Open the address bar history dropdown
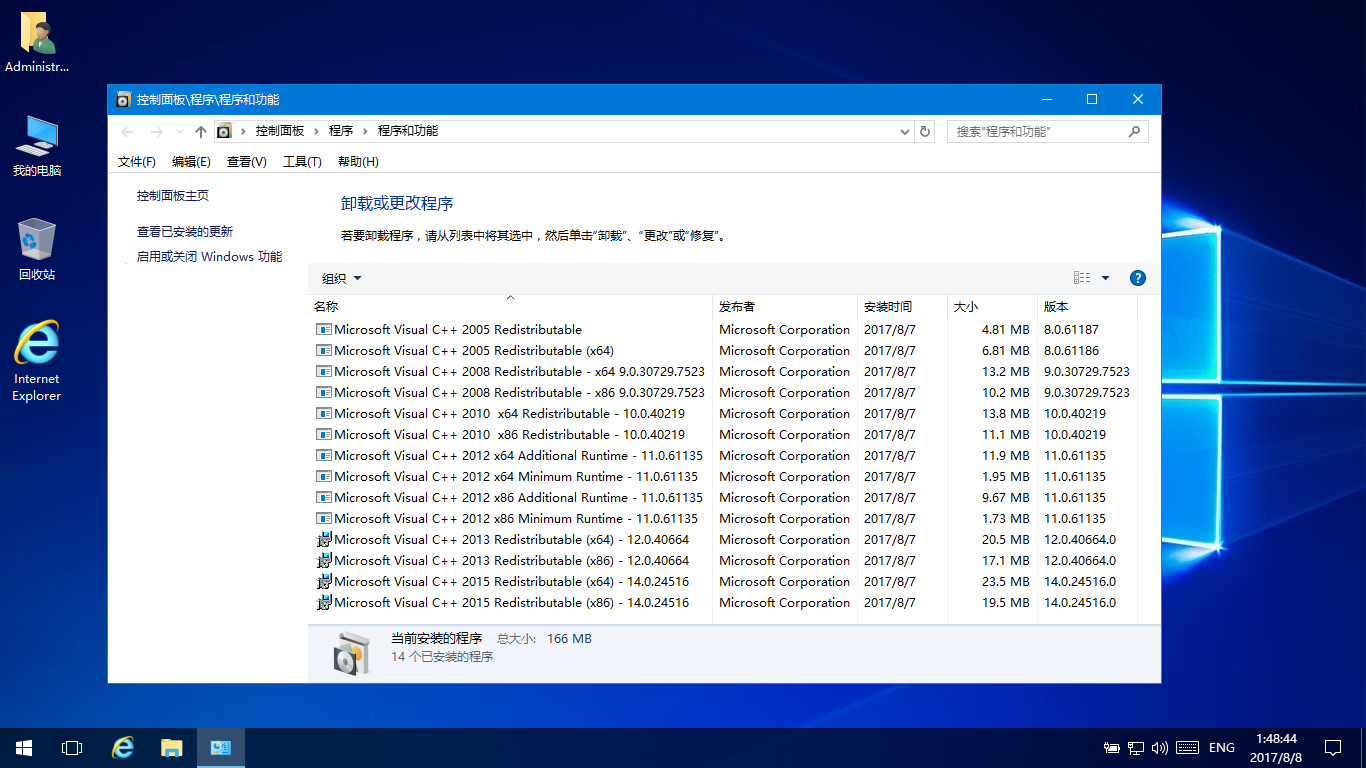Image resolution: width=1366 pixels, height=768 pixels. coord(905,131)
